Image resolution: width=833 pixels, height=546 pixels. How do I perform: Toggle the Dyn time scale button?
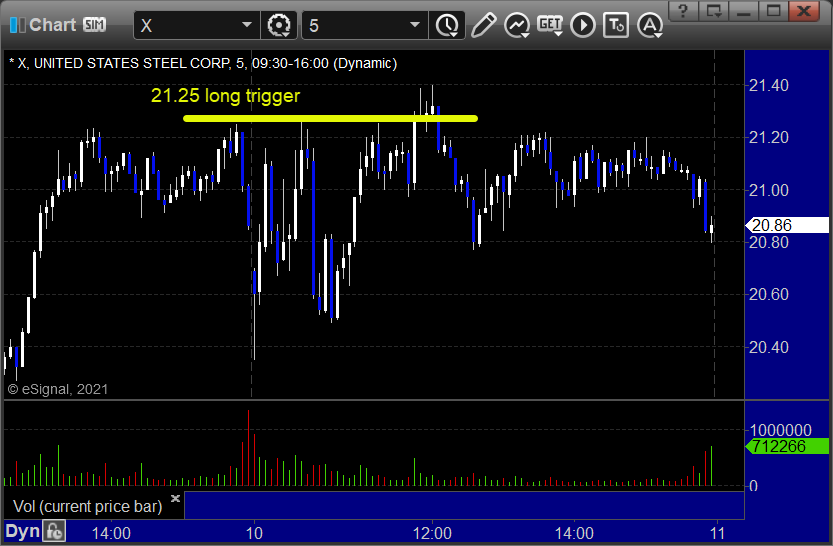tap(22, 531)
